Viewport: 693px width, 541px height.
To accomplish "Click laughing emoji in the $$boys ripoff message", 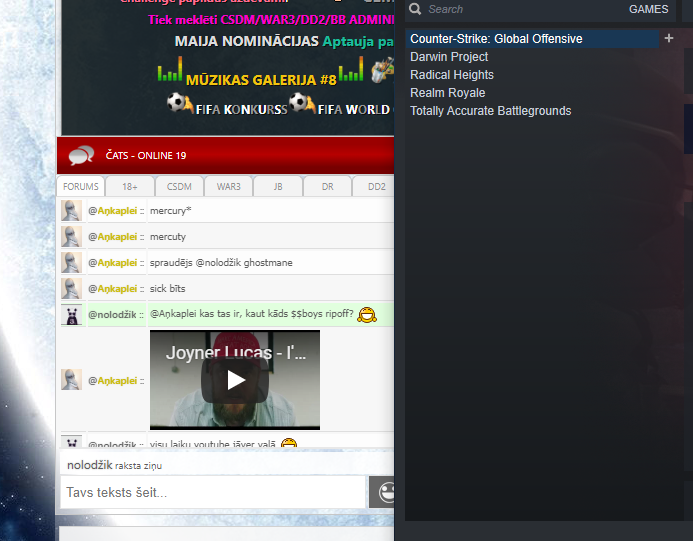I will 367,315.
